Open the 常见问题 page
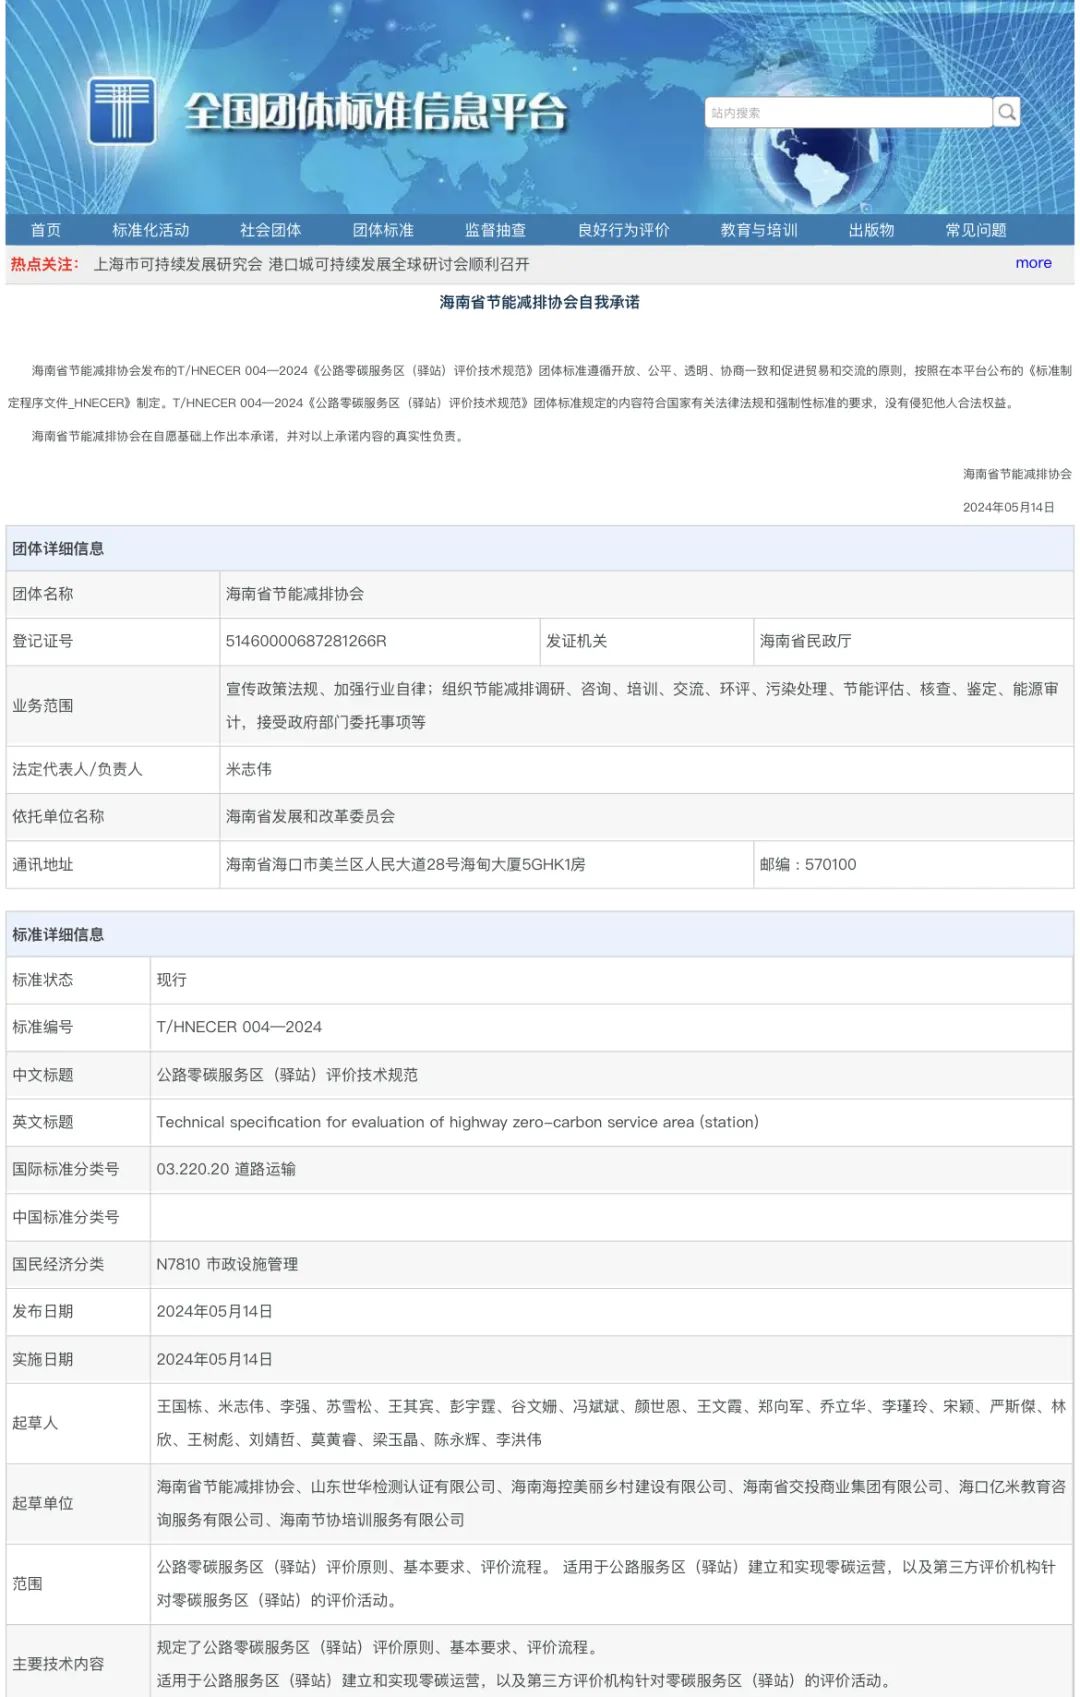This screenshot has width=1080, height=1697. pos(976,230)
